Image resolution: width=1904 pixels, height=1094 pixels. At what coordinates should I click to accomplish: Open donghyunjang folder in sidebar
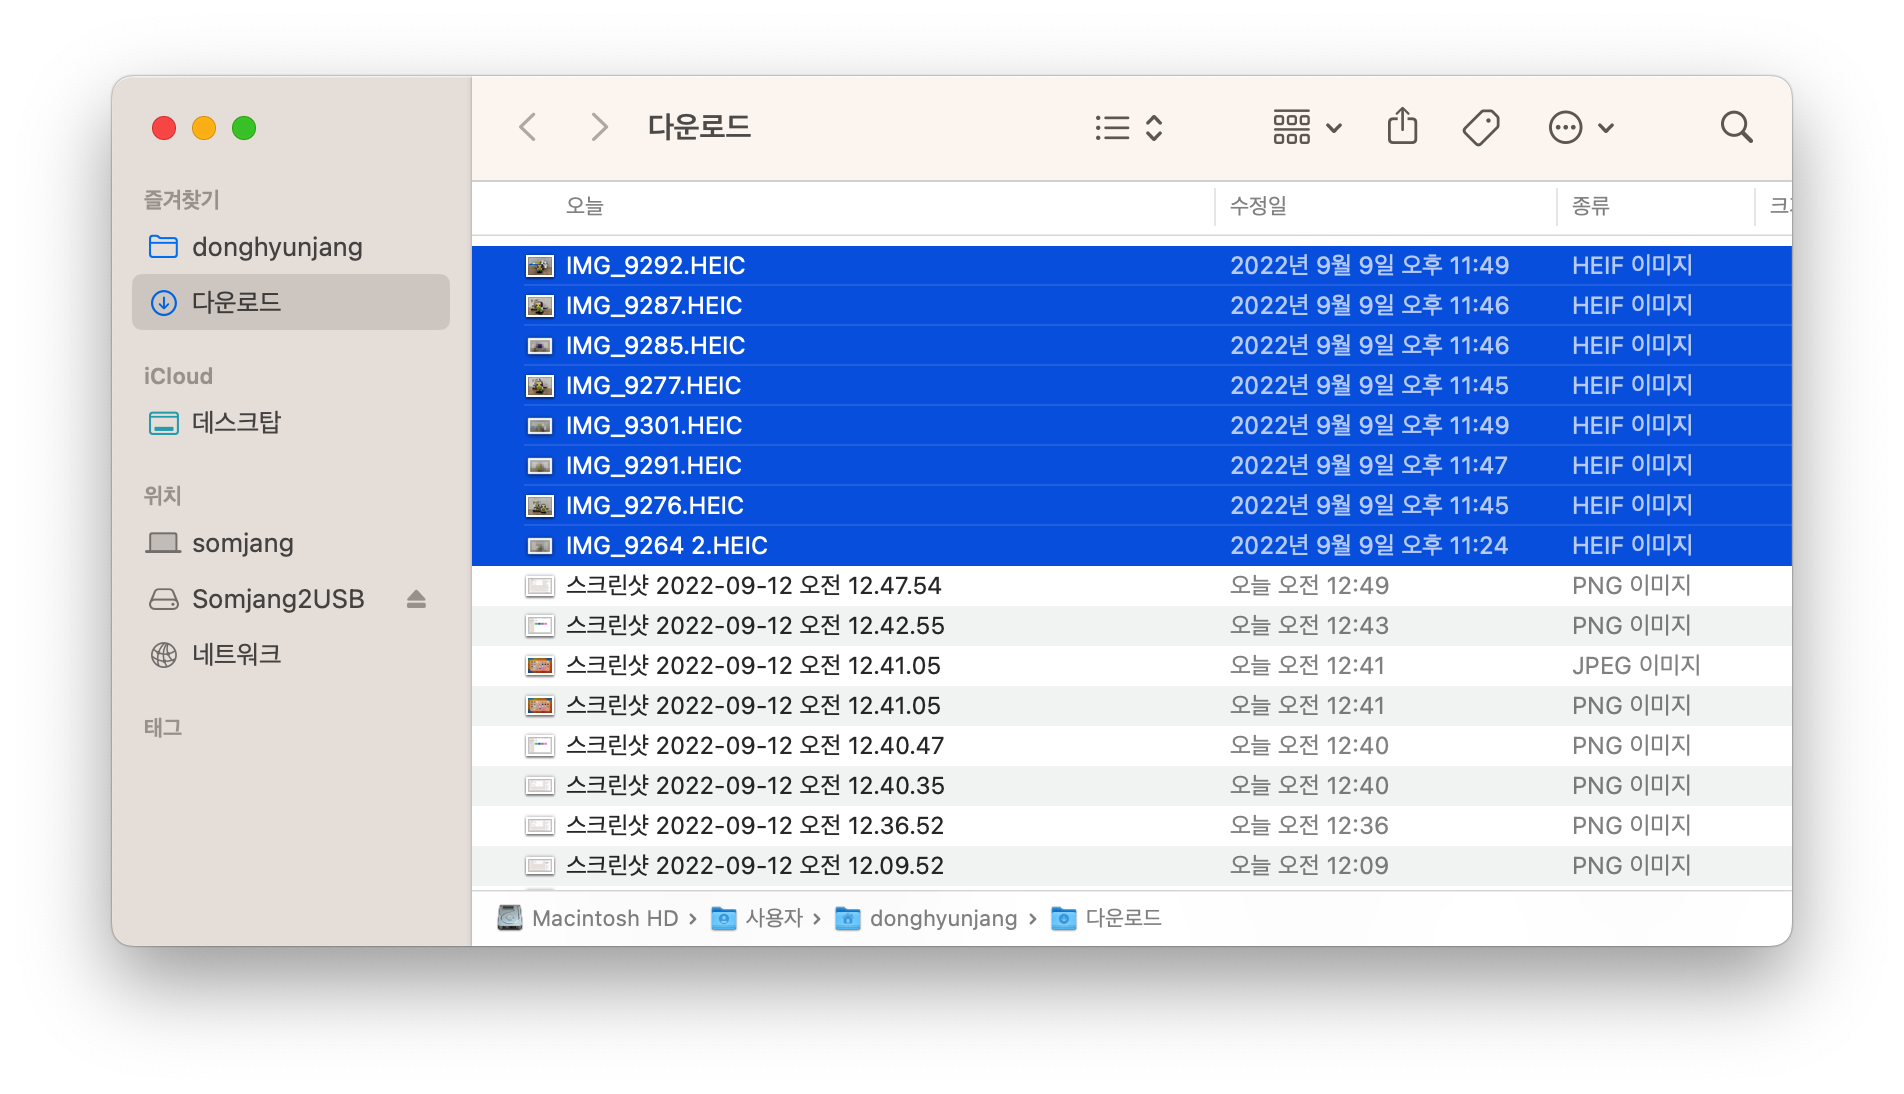(x=290, y=247)
